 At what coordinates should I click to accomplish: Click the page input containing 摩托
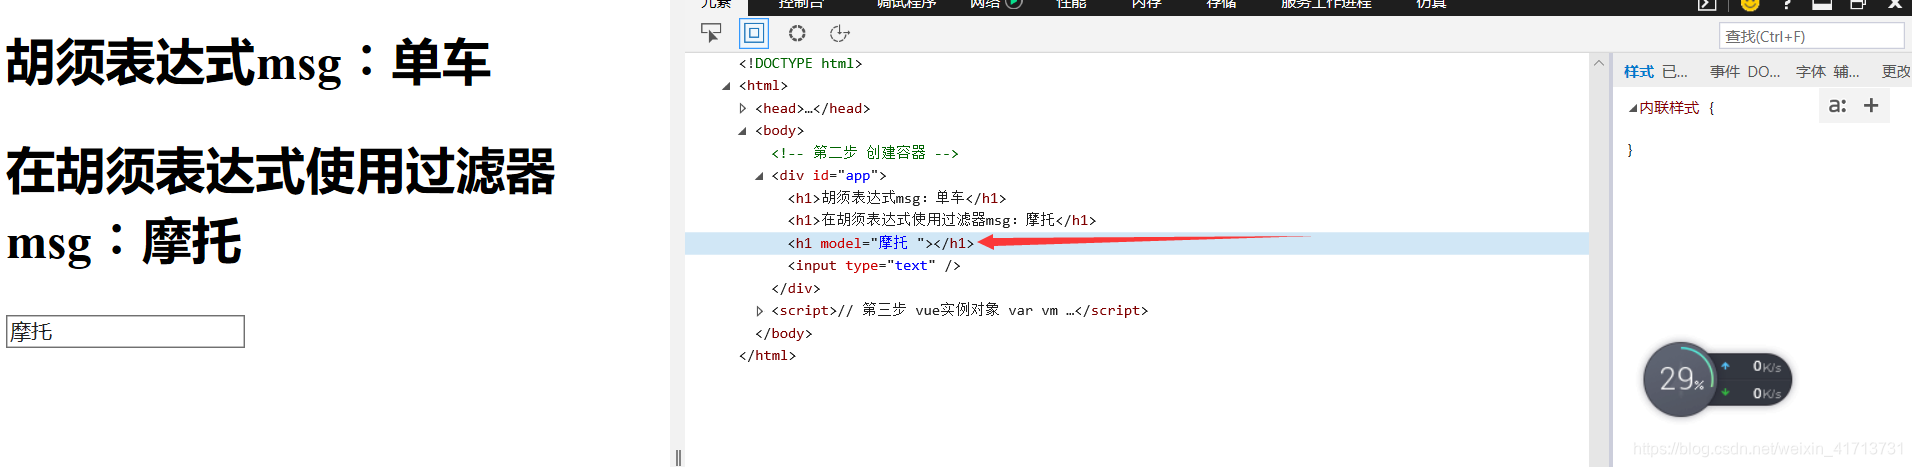coord(125,332)
